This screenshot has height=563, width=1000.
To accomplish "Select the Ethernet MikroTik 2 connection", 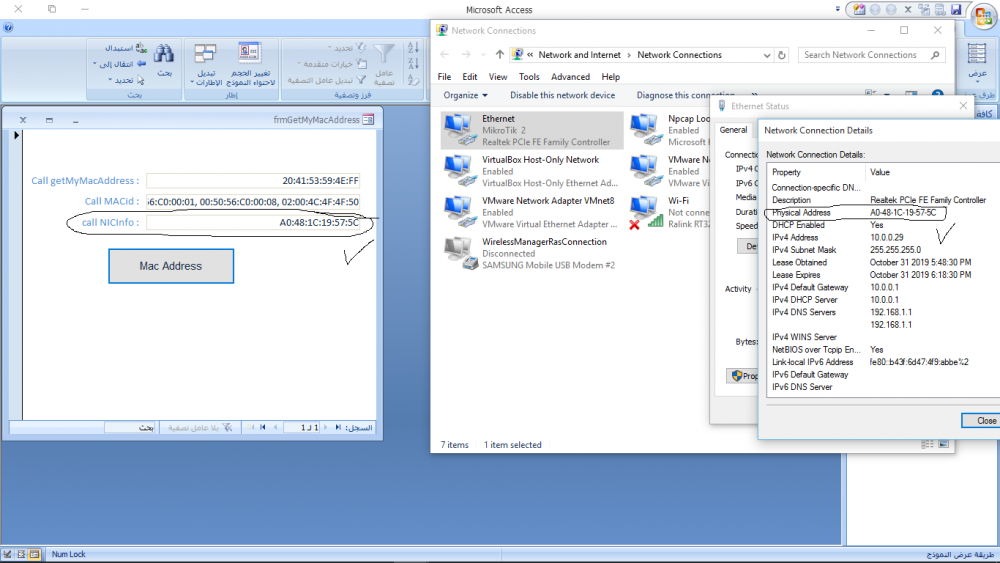I will 532,130.
